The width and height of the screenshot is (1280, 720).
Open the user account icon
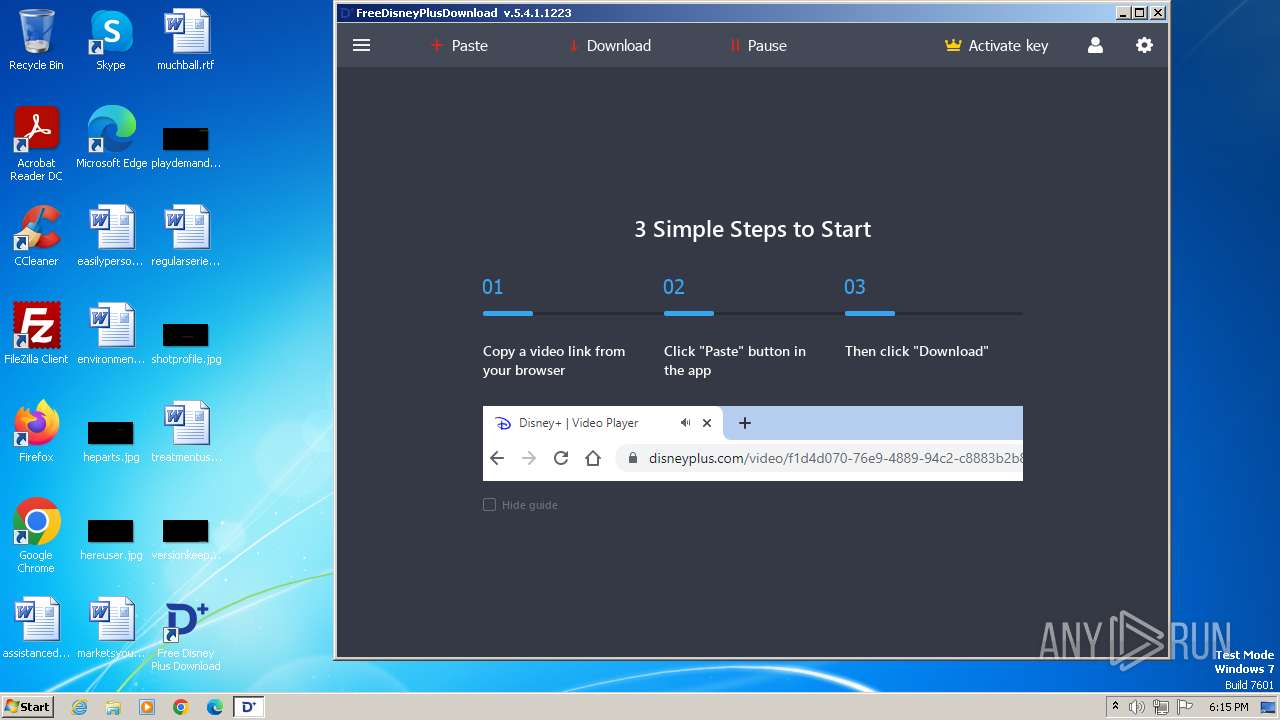click(x=1095, y=45)
